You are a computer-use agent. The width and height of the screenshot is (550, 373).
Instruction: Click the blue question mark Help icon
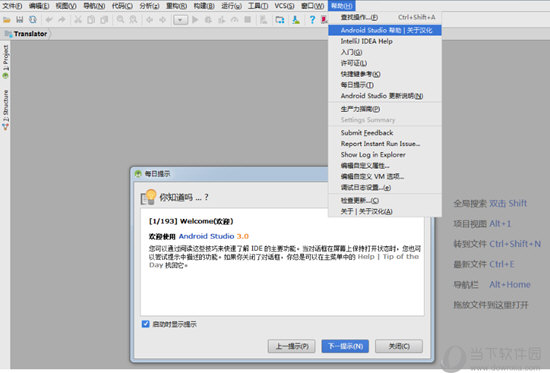pos(312,20)
